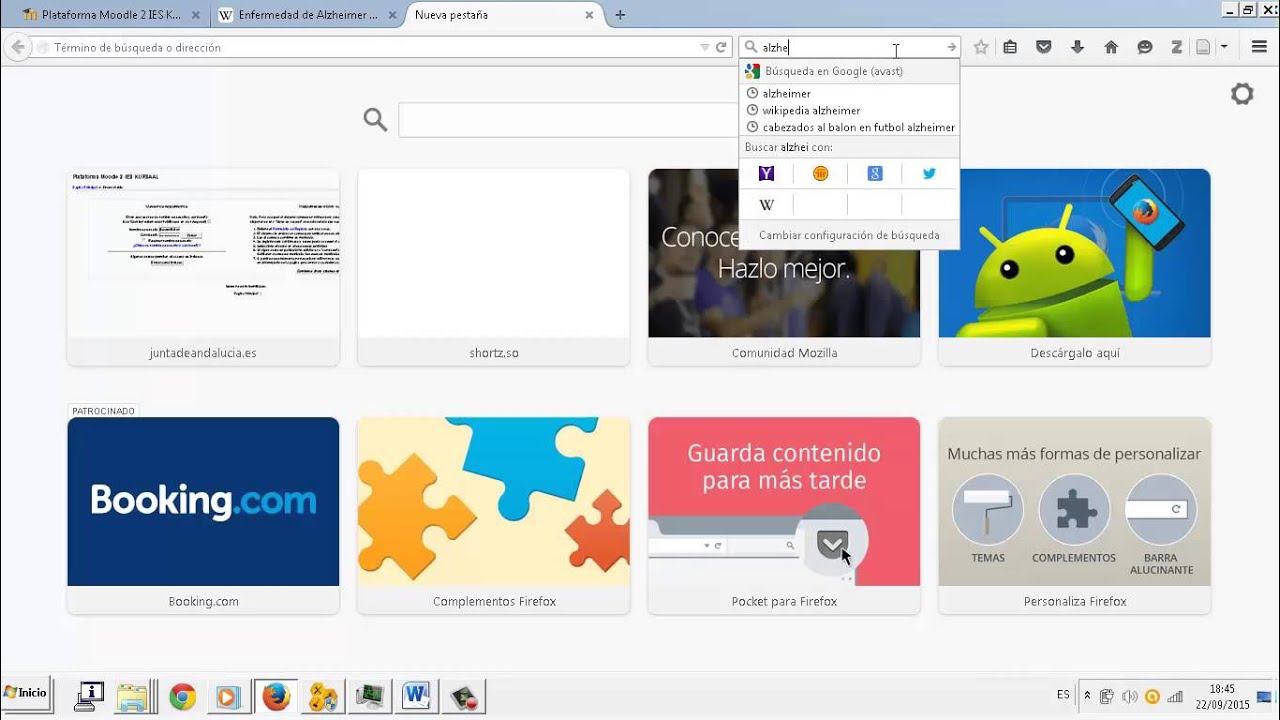Screen dimensions: 1280x720
Task: Open new tab settings gear icon
Action: click(1242, 94)
